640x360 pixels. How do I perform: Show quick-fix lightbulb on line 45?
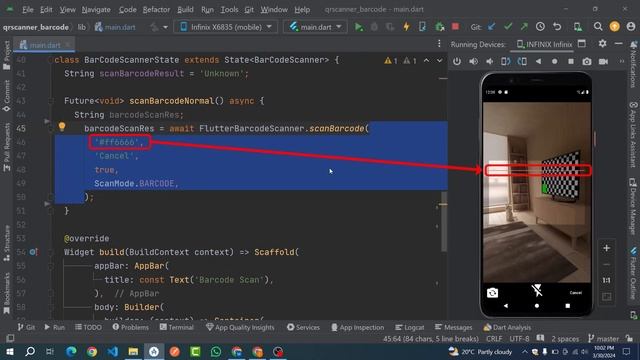pyautogui.click(x=62, y=127)
